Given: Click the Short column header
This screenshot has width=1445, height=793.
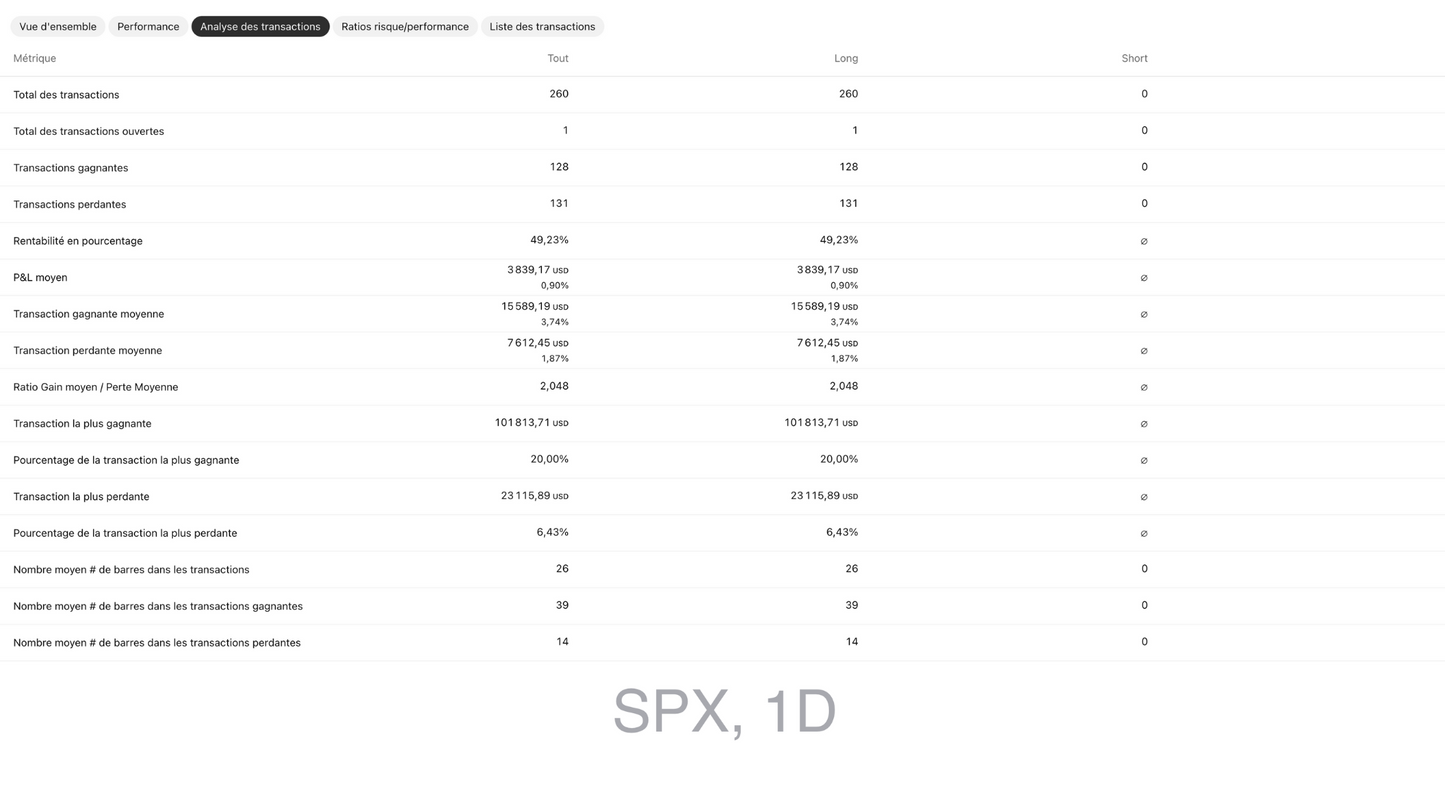Looking at the screenshot, I should pos(1134,58).
